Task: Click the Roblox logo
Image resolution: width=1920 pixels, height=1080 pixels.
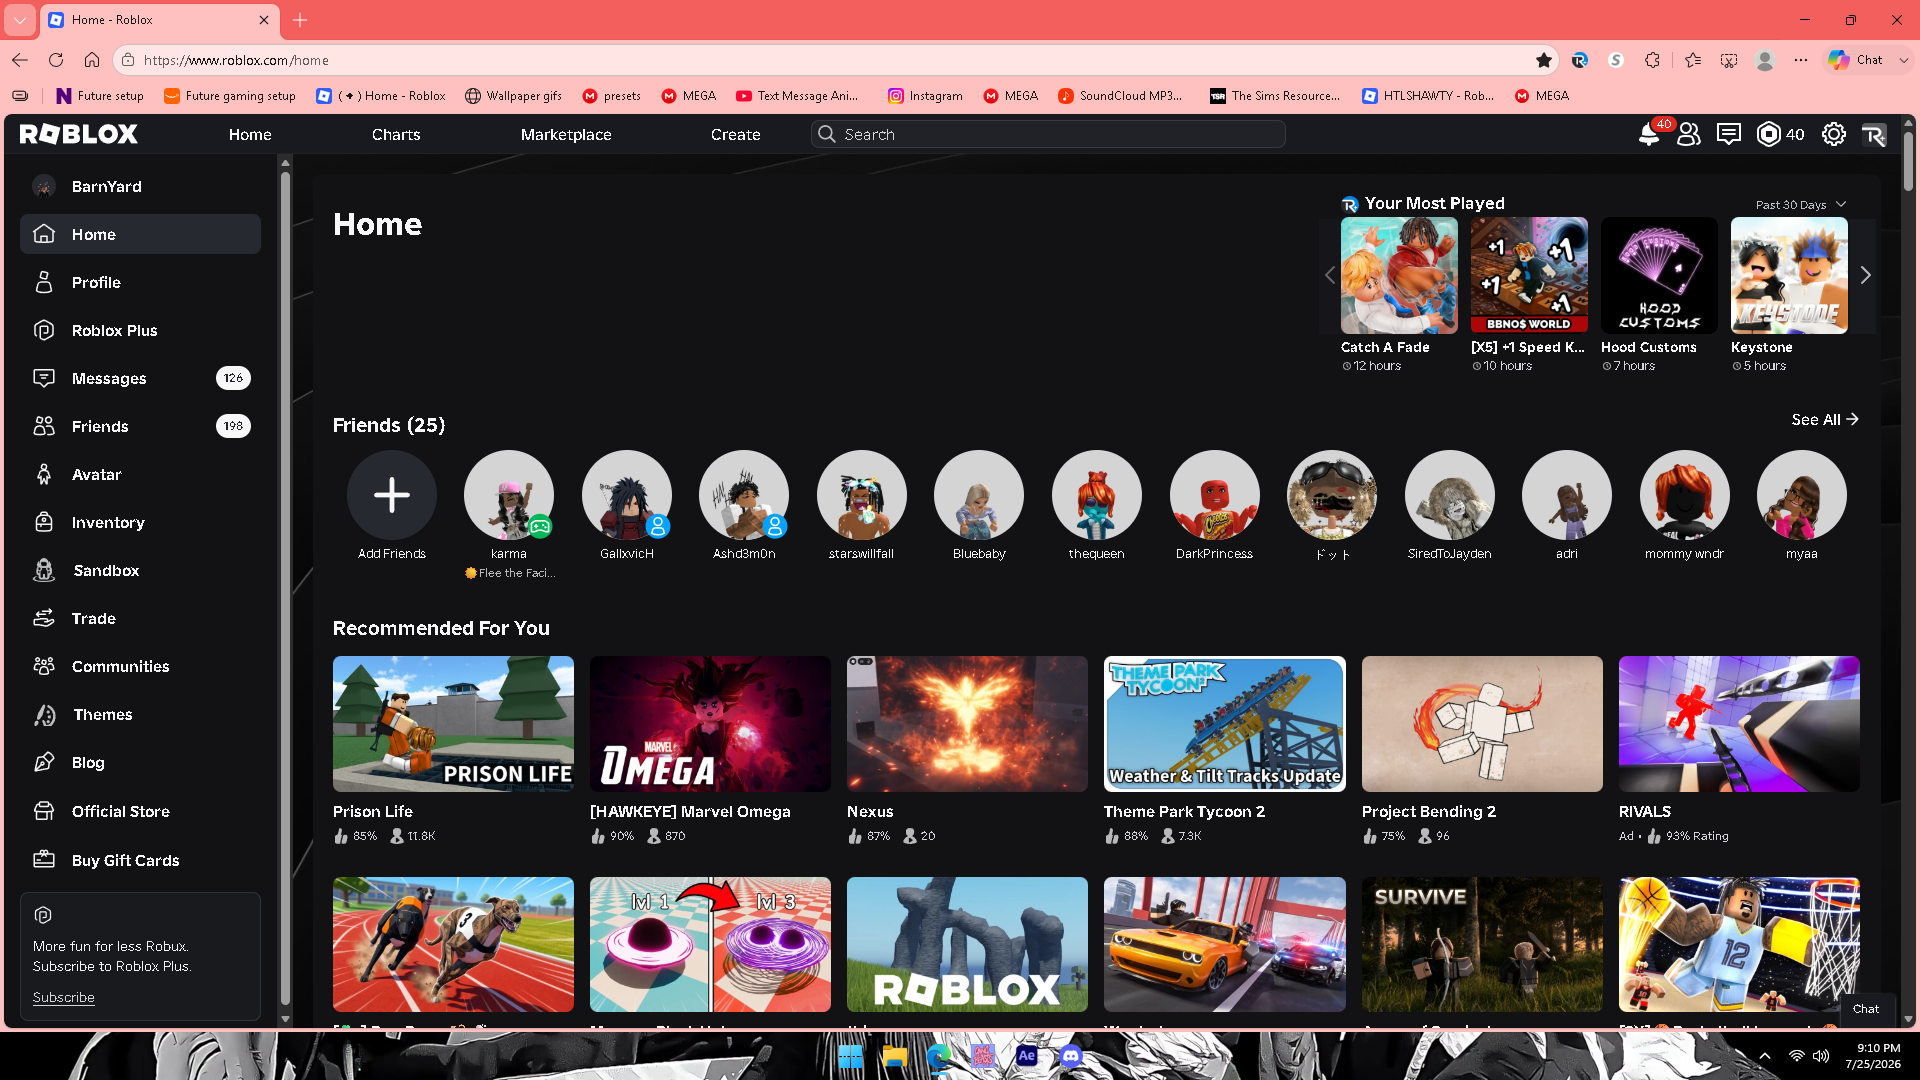Action: [79, 134]
